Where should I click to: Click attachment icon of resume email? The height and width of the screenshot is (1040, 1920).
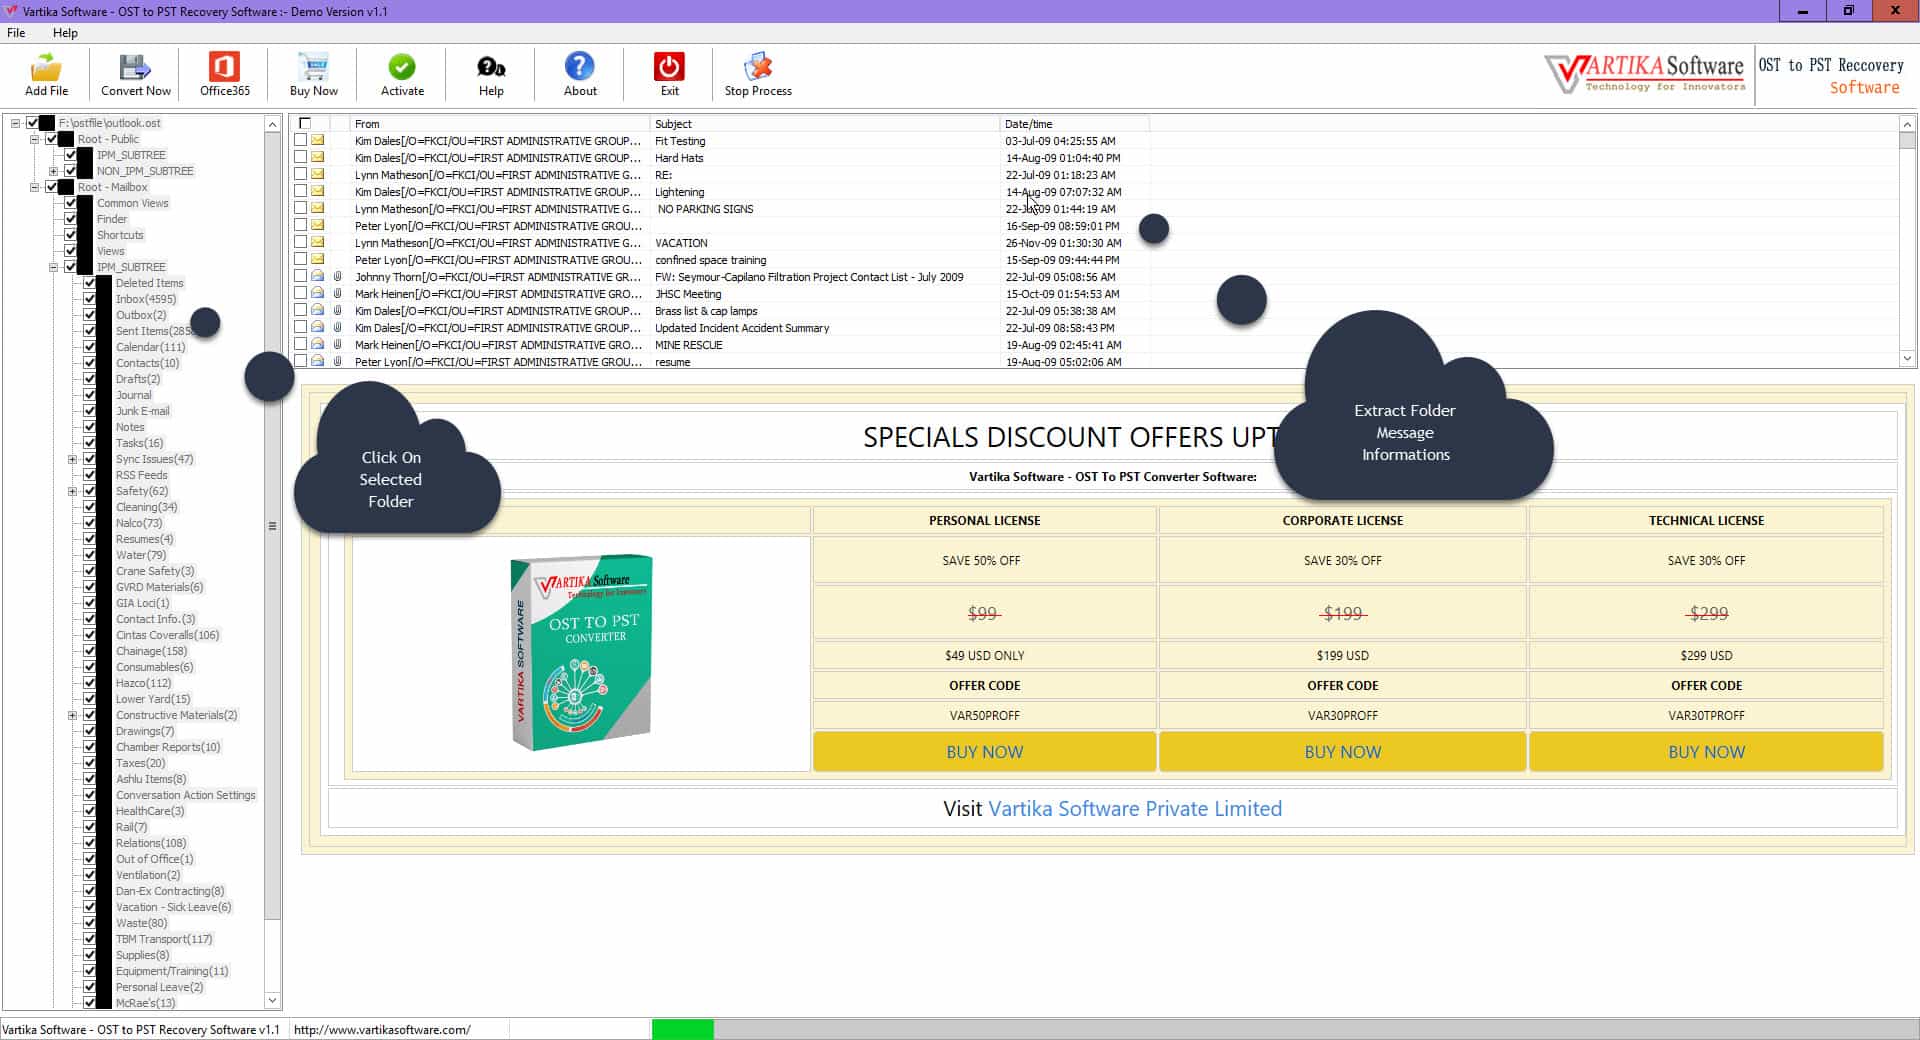[x=338, y=362]
